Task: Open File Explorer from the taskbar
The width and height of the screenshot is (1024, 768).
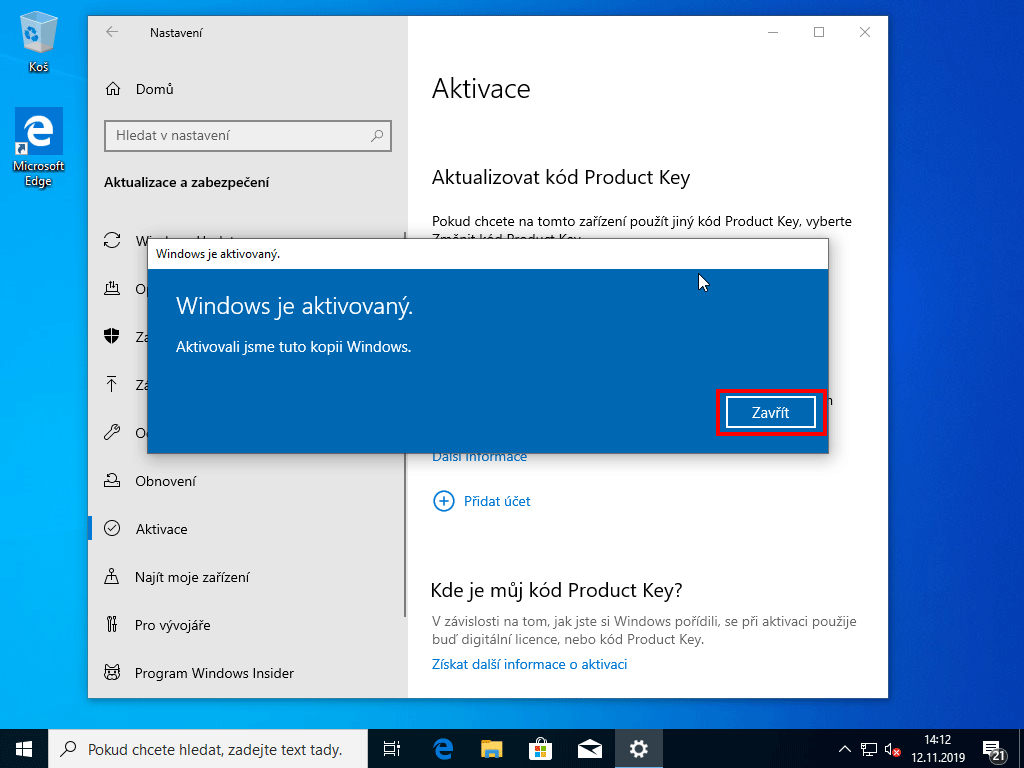Action: (491, 749)
